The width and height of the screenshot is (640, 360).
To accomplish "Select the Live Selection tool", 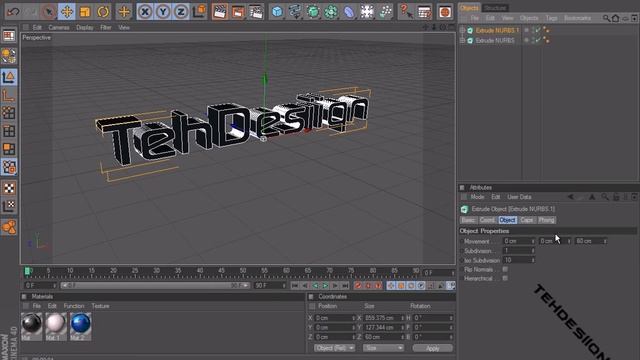I will click(48, 12).
